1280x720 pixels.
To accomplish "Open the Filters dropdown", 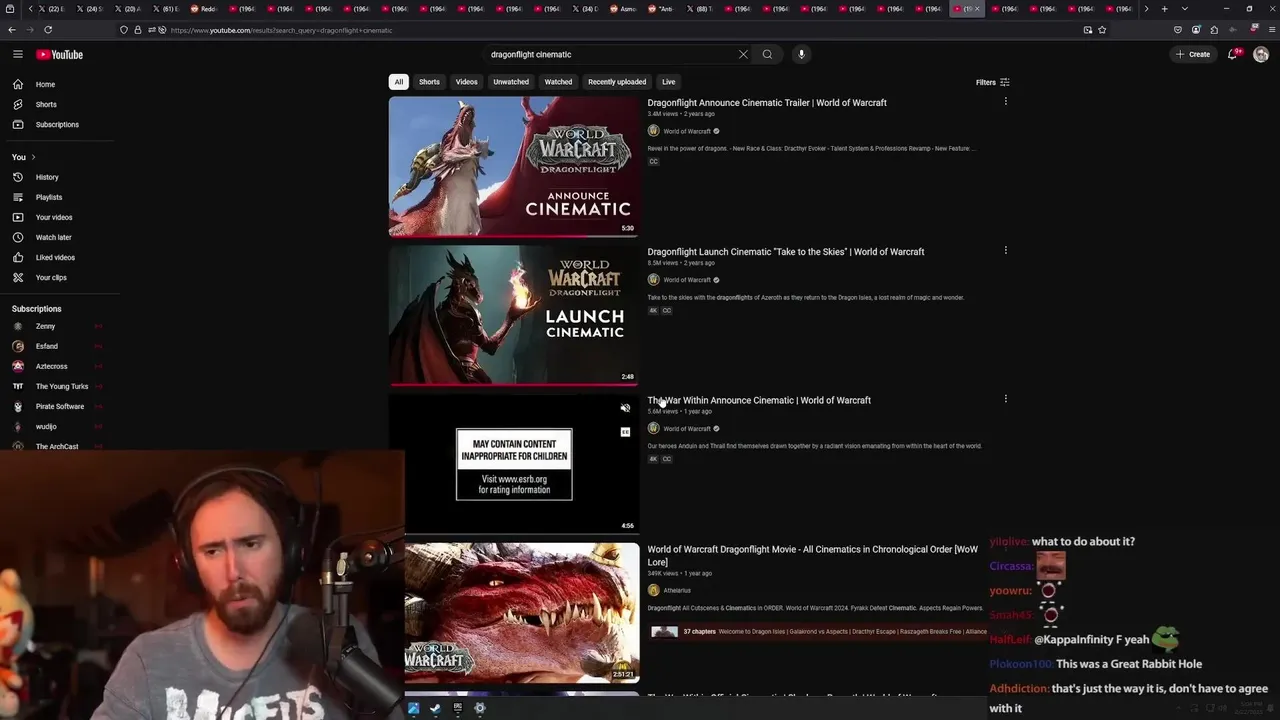I will pos(992,82).
